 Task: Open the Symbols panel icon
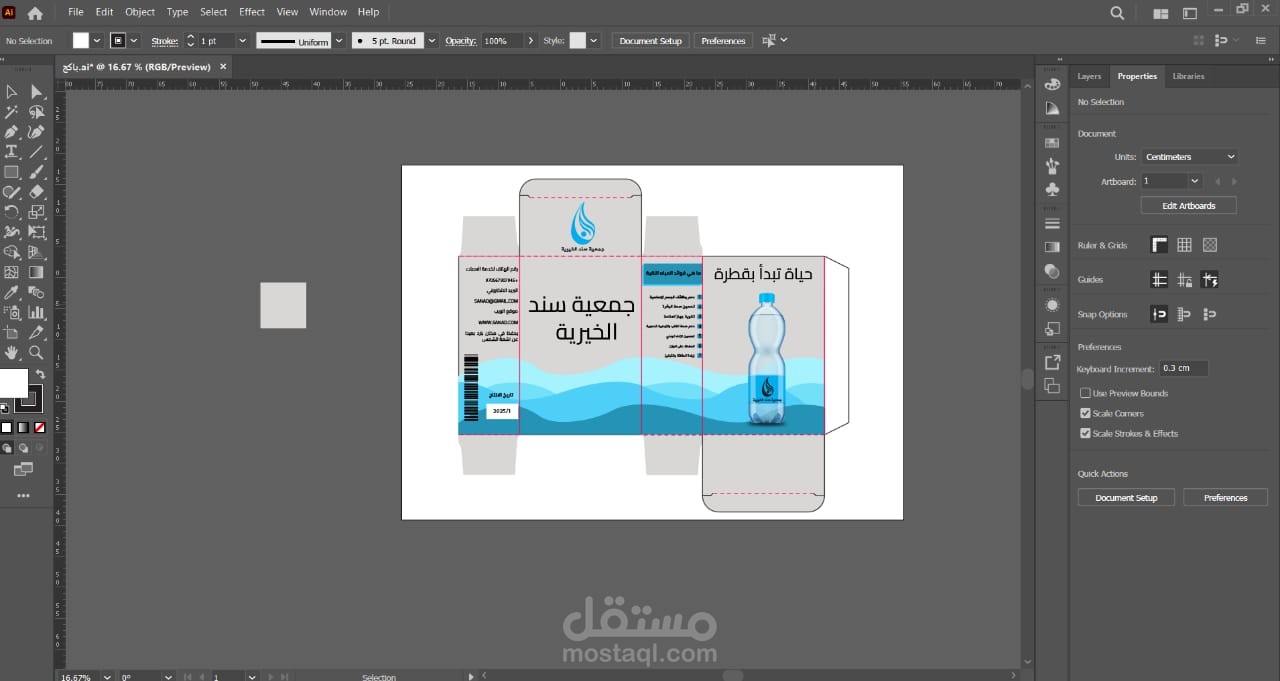pyautogui.click(x=1052, y=188)
